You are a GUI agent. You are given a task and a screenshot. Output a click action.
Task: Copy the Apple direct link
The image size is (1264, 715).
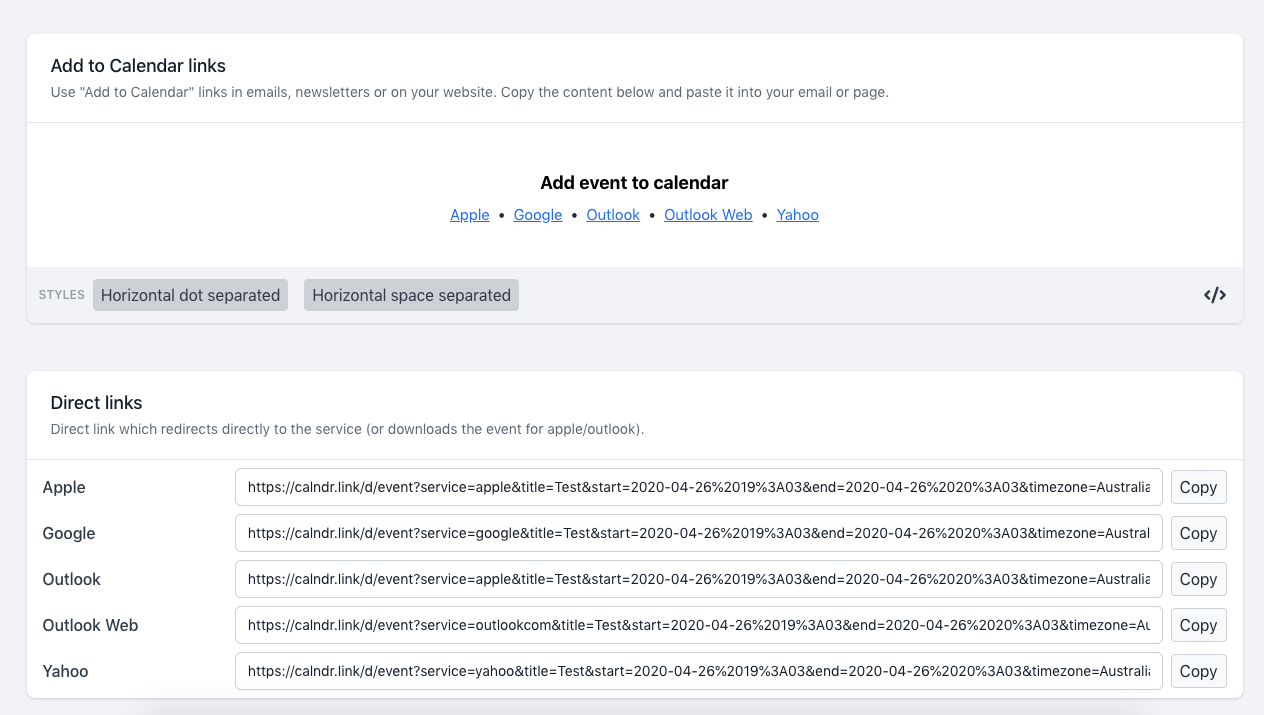pos(1198,487)
